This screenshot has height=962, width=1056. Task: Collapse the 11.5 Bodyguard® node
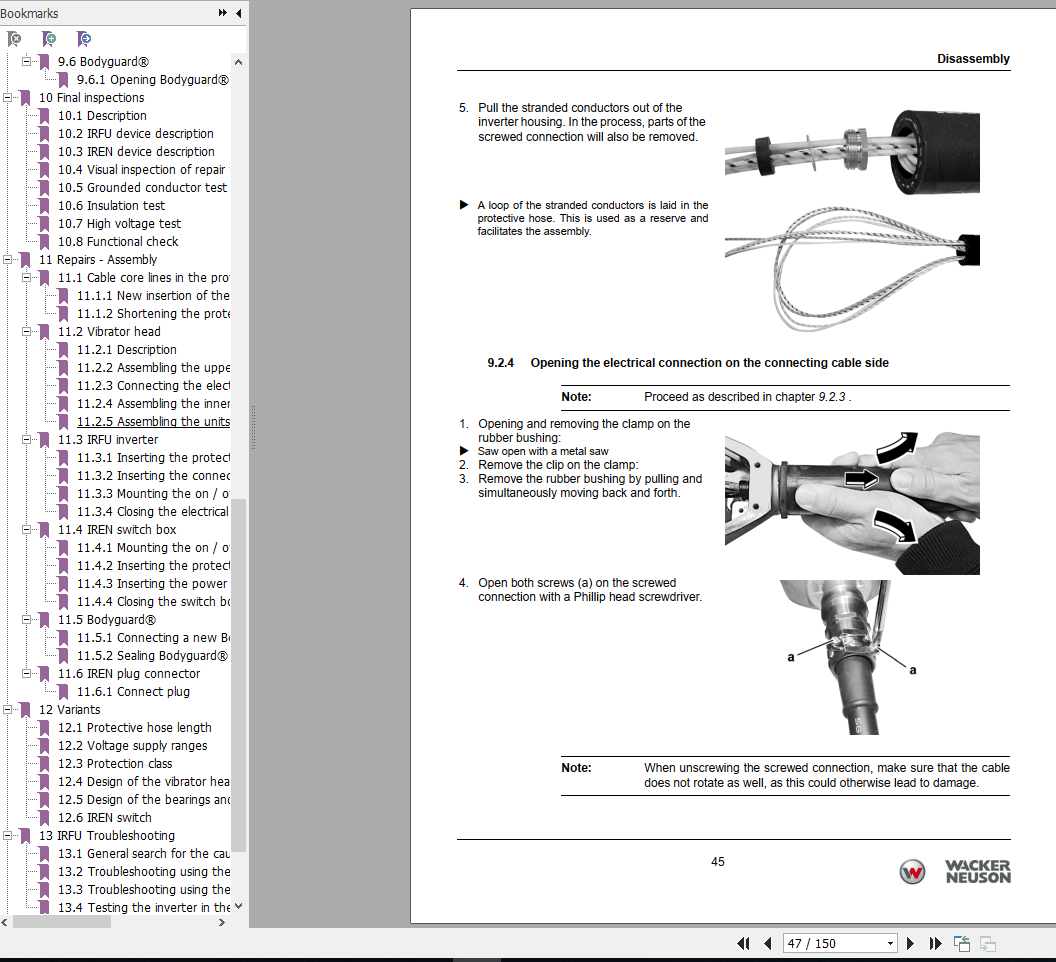pyautogui.click(x=26, y=620)
